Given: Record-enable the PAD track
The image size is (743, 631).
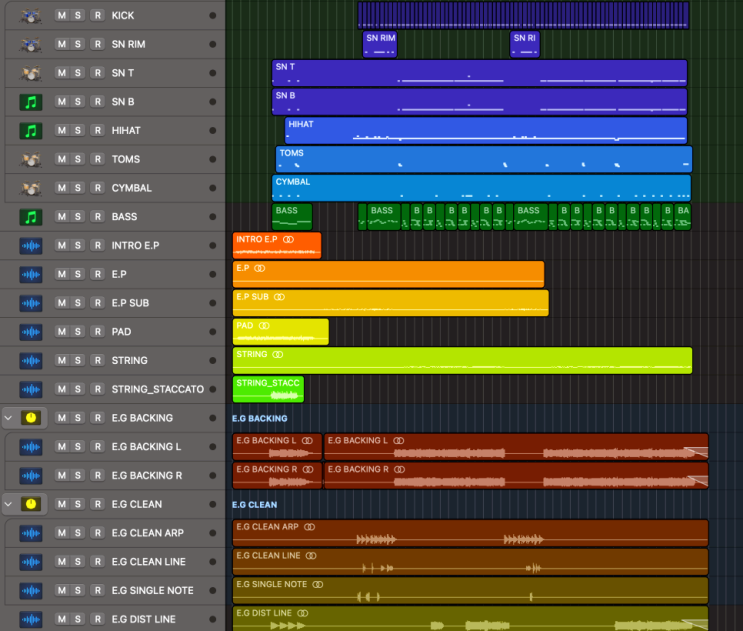Looking at the screenshot, I should [x=96, y=332].
